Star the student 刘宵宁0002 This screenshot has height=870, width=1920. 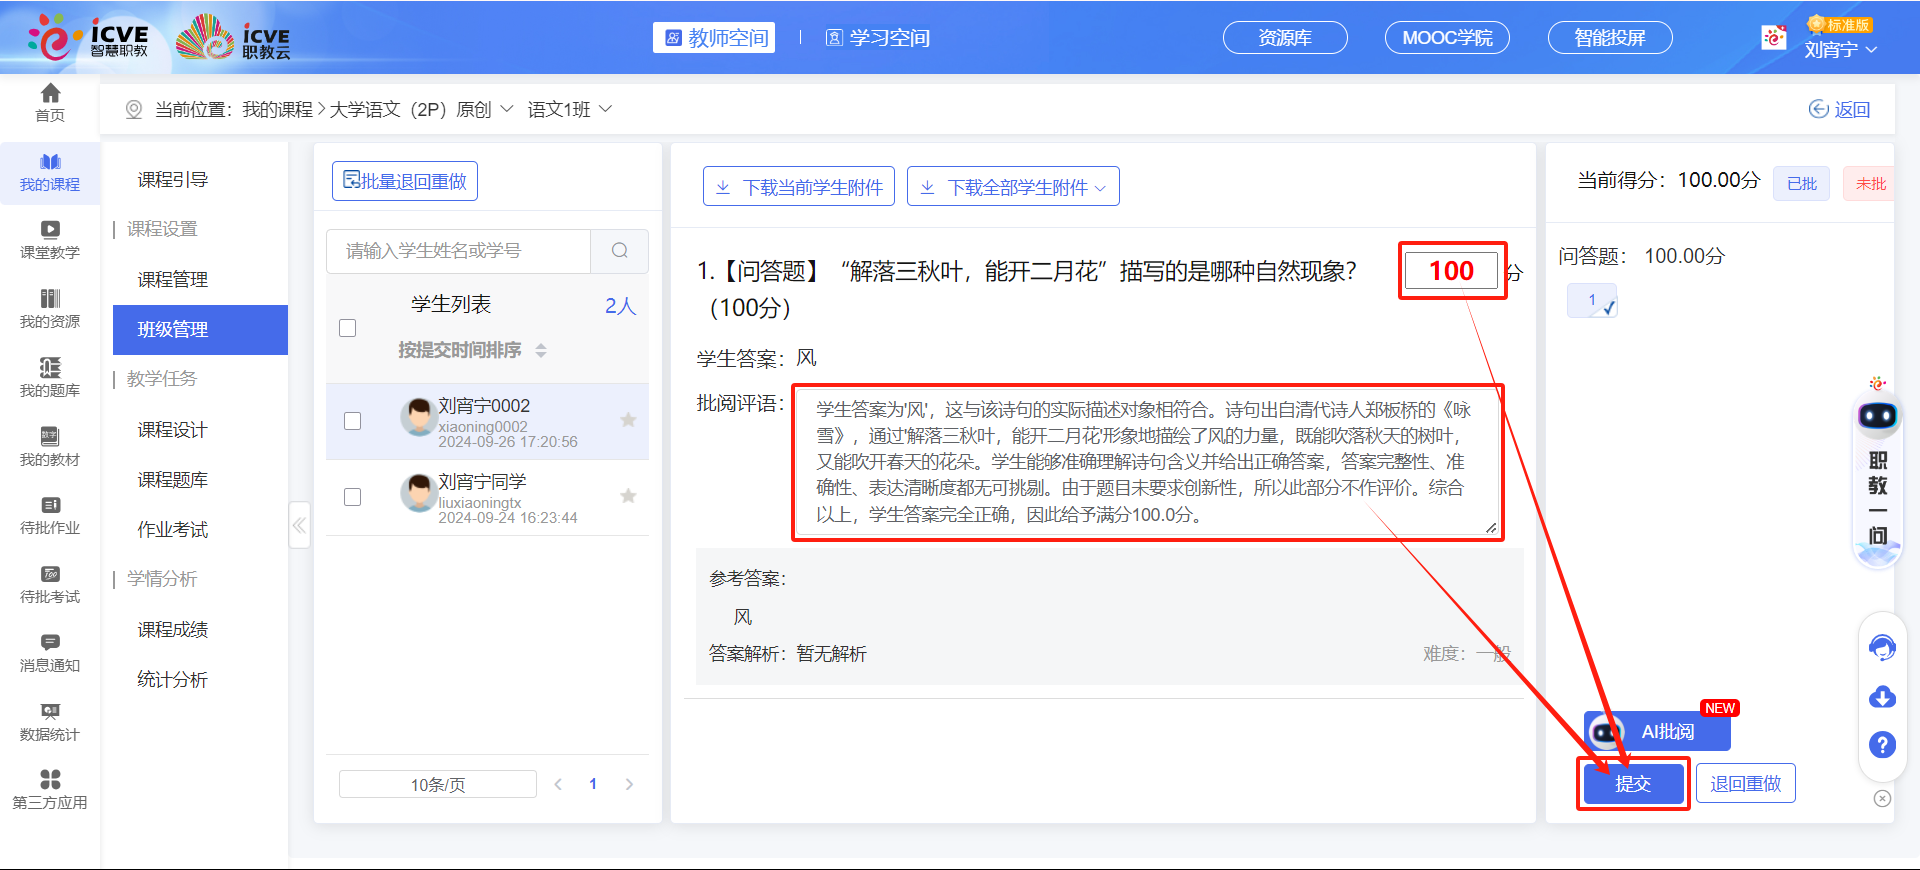[x=628, y=420]
